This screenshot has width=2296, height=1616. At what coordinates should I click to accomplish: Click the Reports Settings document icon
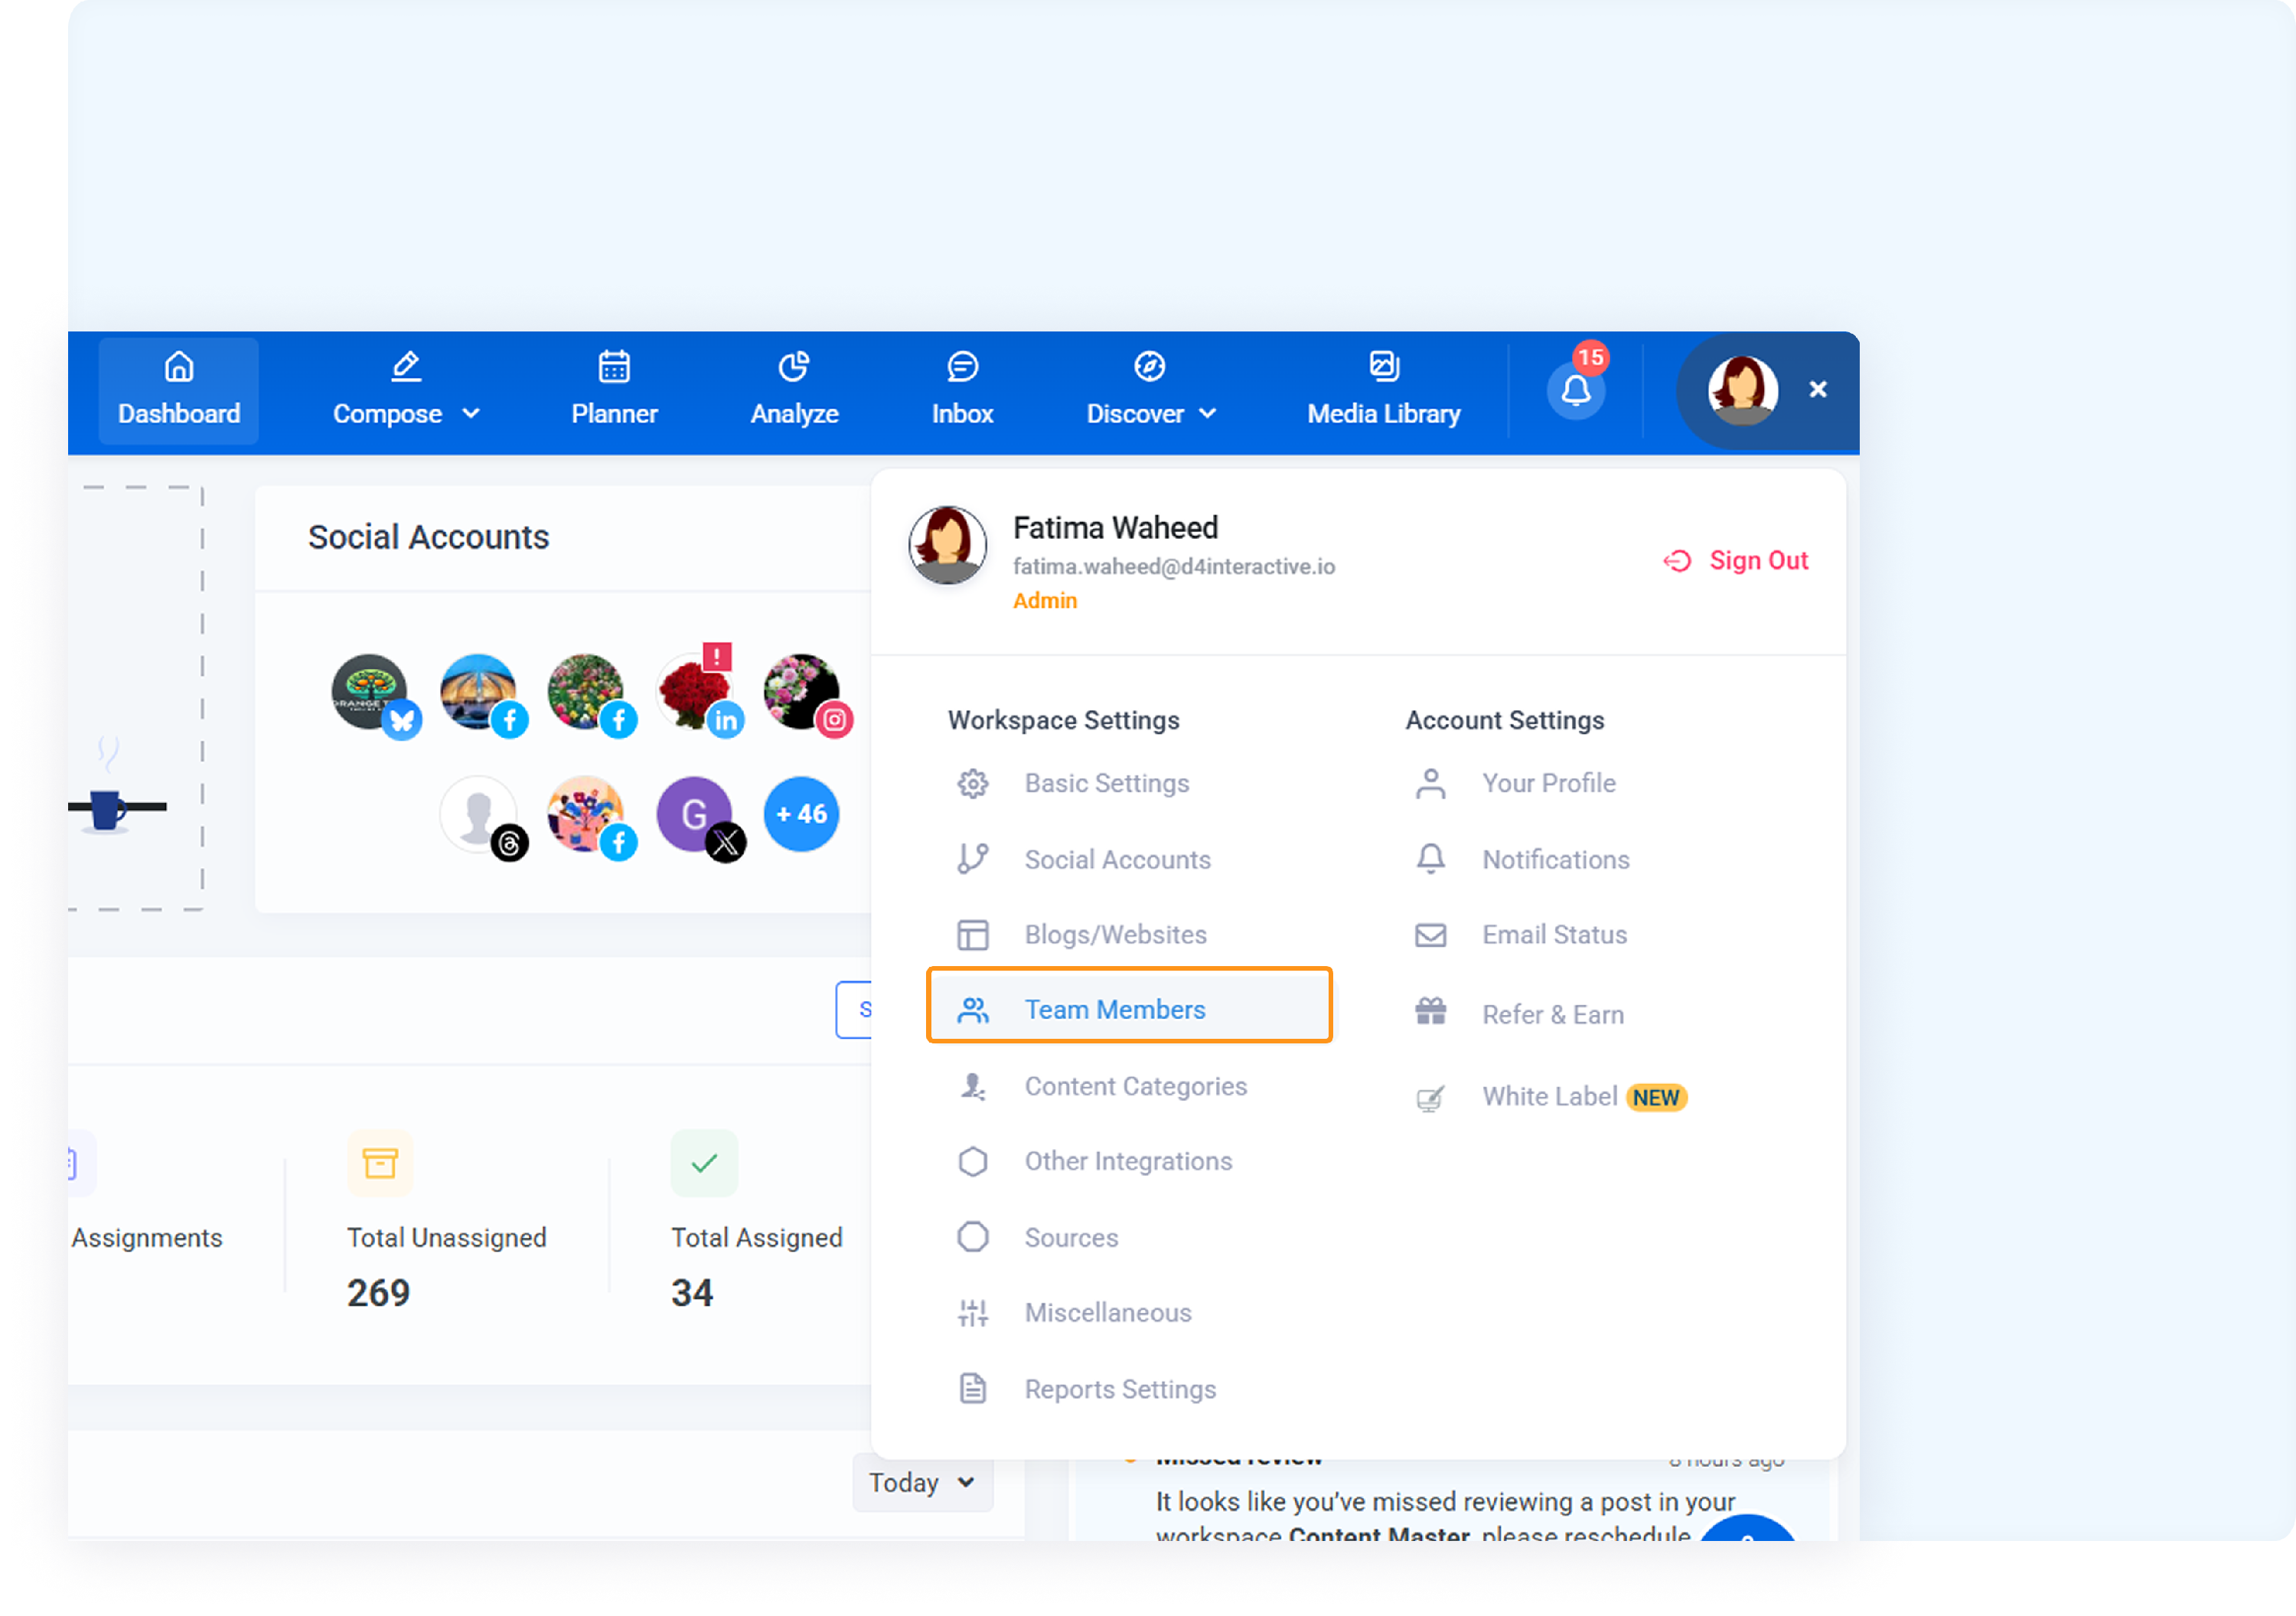pyautogui.click(x=973, y=1389)
